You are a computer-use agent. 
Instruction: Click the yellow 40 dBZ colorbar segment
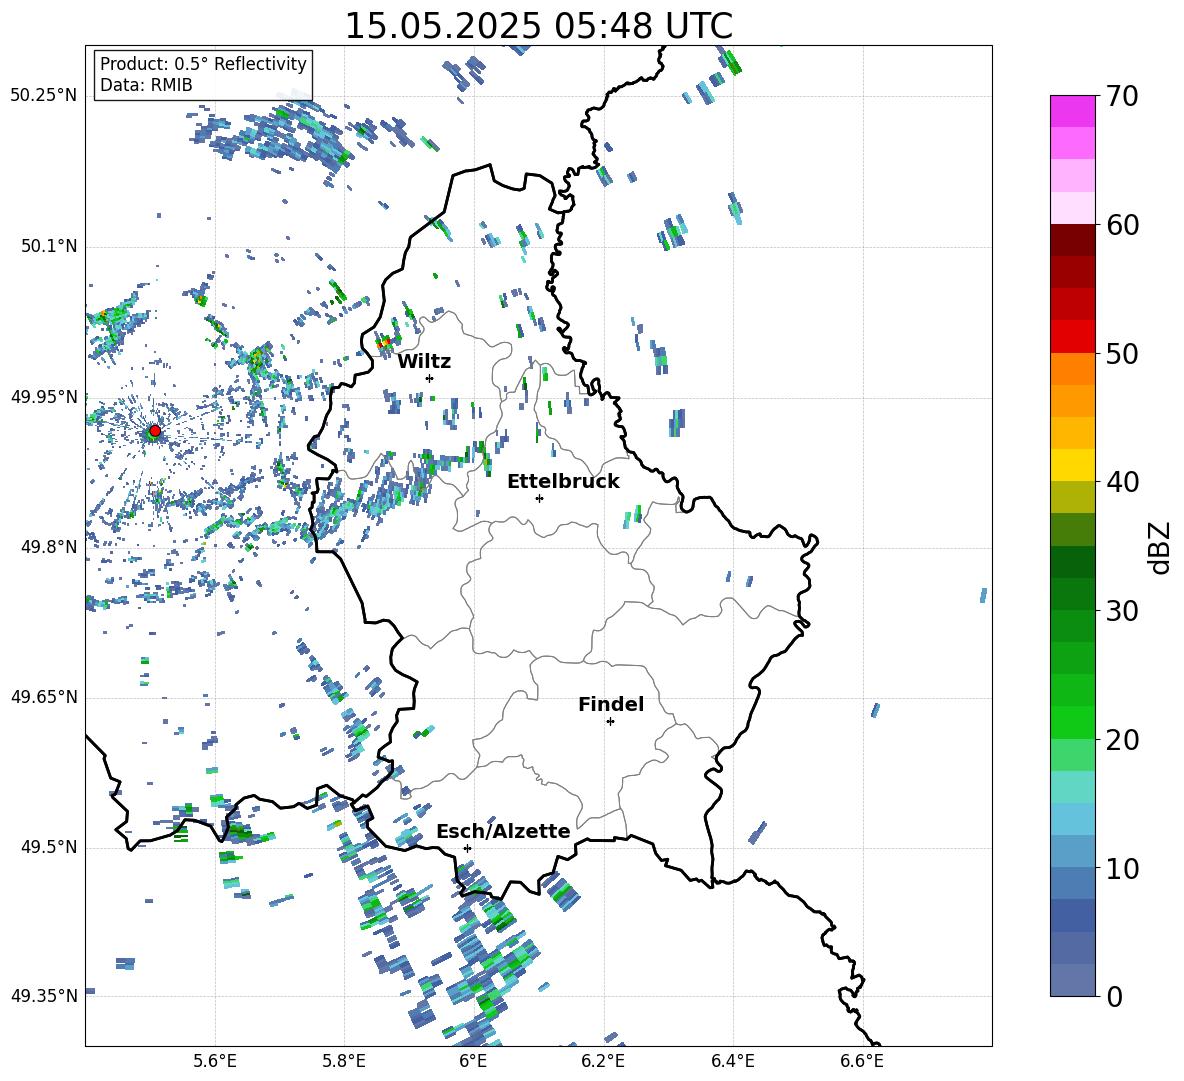[1072, 465]
